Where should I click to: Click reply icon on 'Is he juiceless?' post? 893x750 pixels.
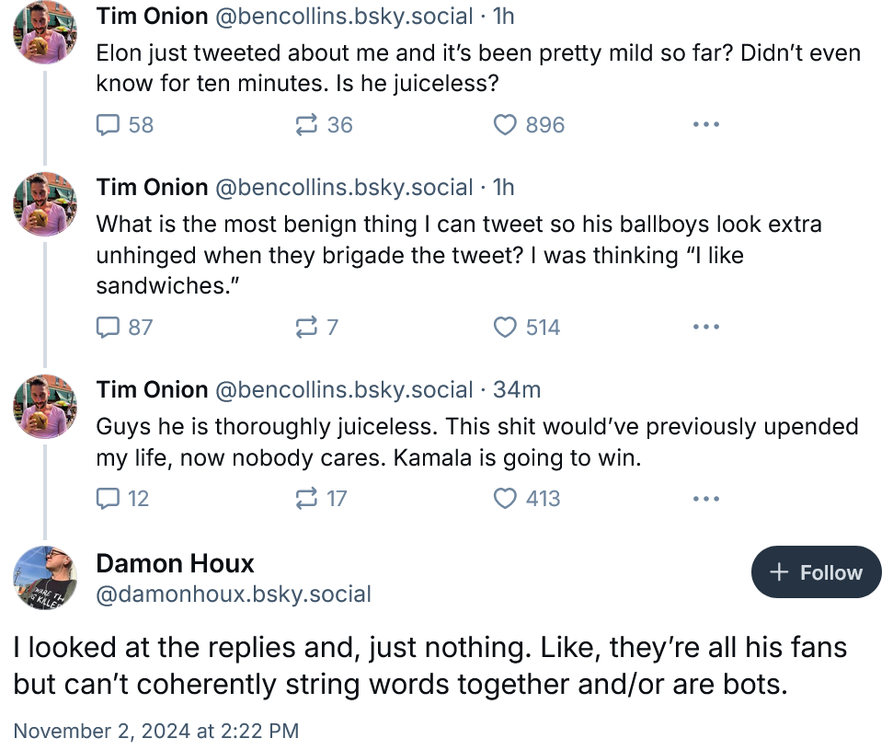click(108, 125)
